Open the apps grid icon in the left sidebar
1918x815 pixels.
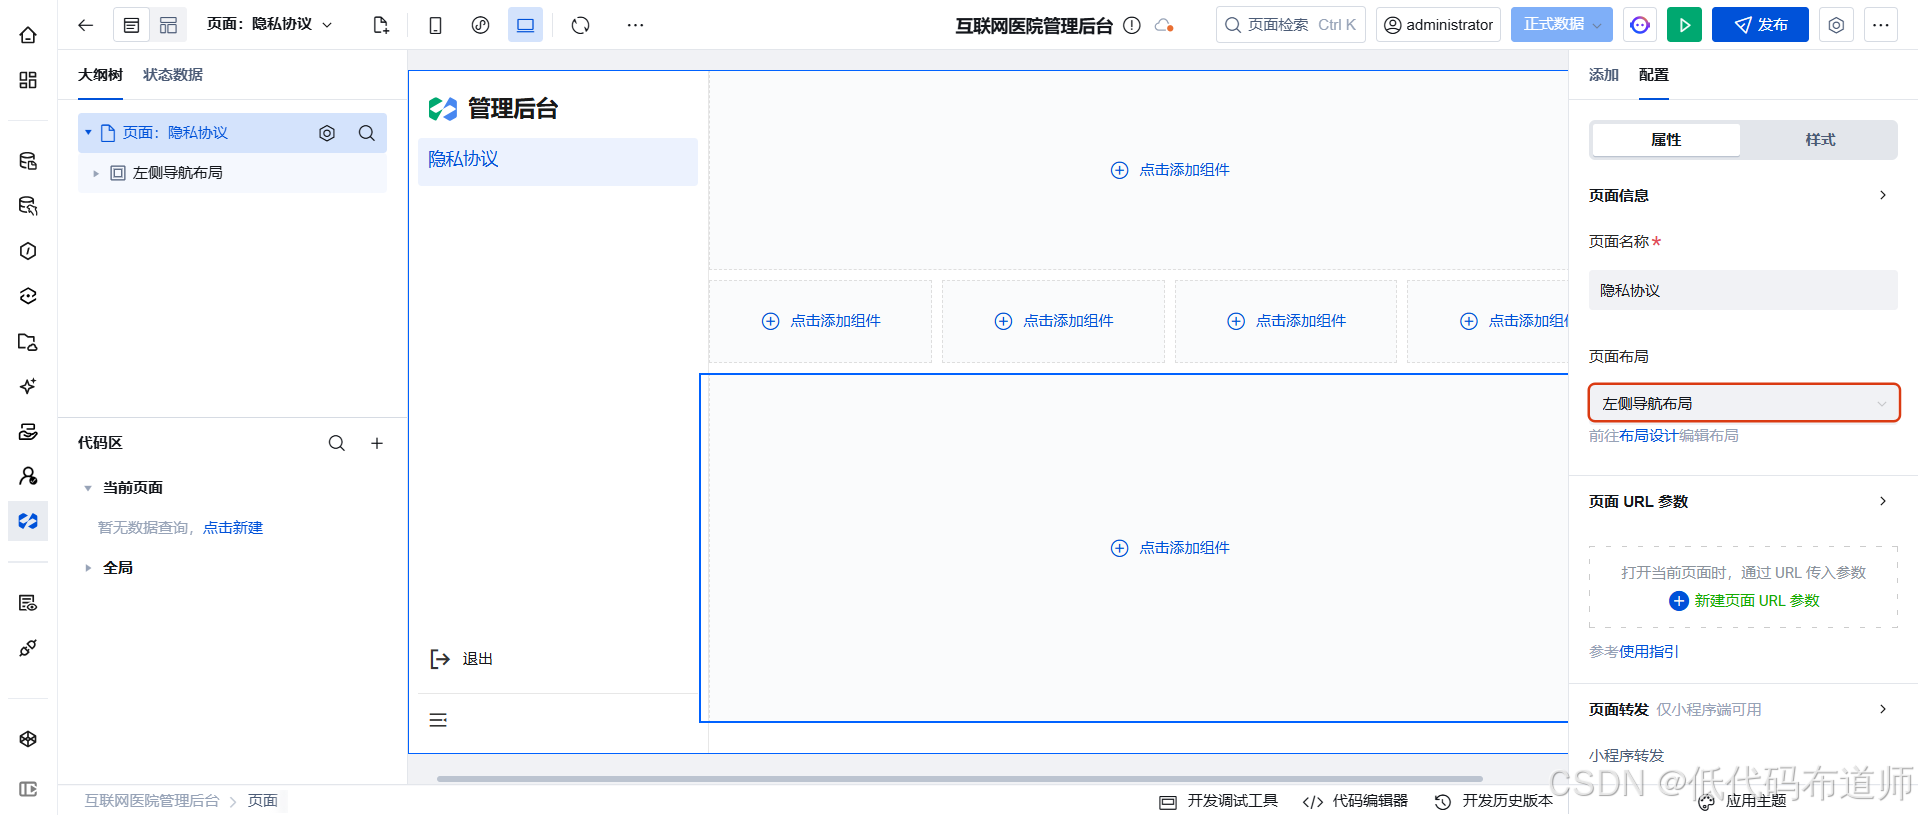[28, 80]
